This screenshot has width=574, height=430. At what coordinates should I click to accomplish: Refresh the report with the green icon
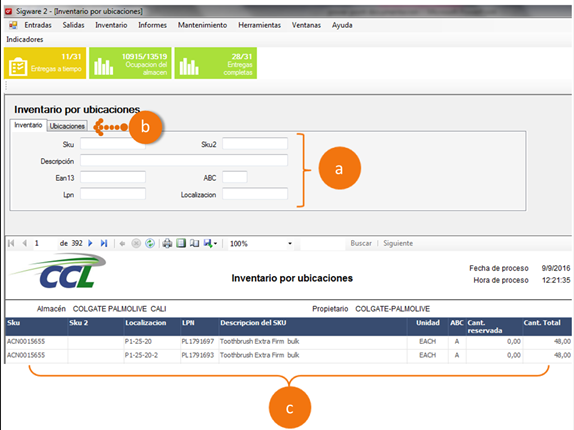tap(150, 243)
